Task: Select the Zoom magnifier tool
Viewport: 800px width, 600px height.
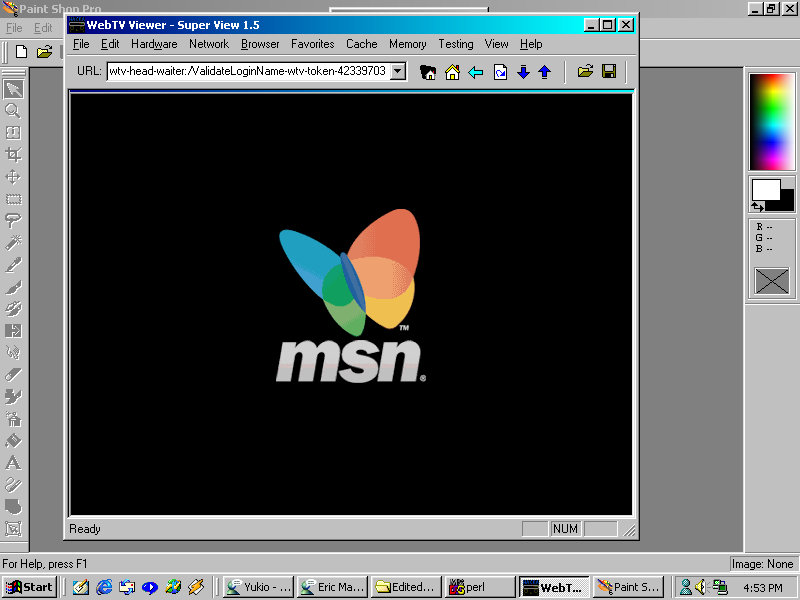Action: pyautogui.click(x=13, y=111)
